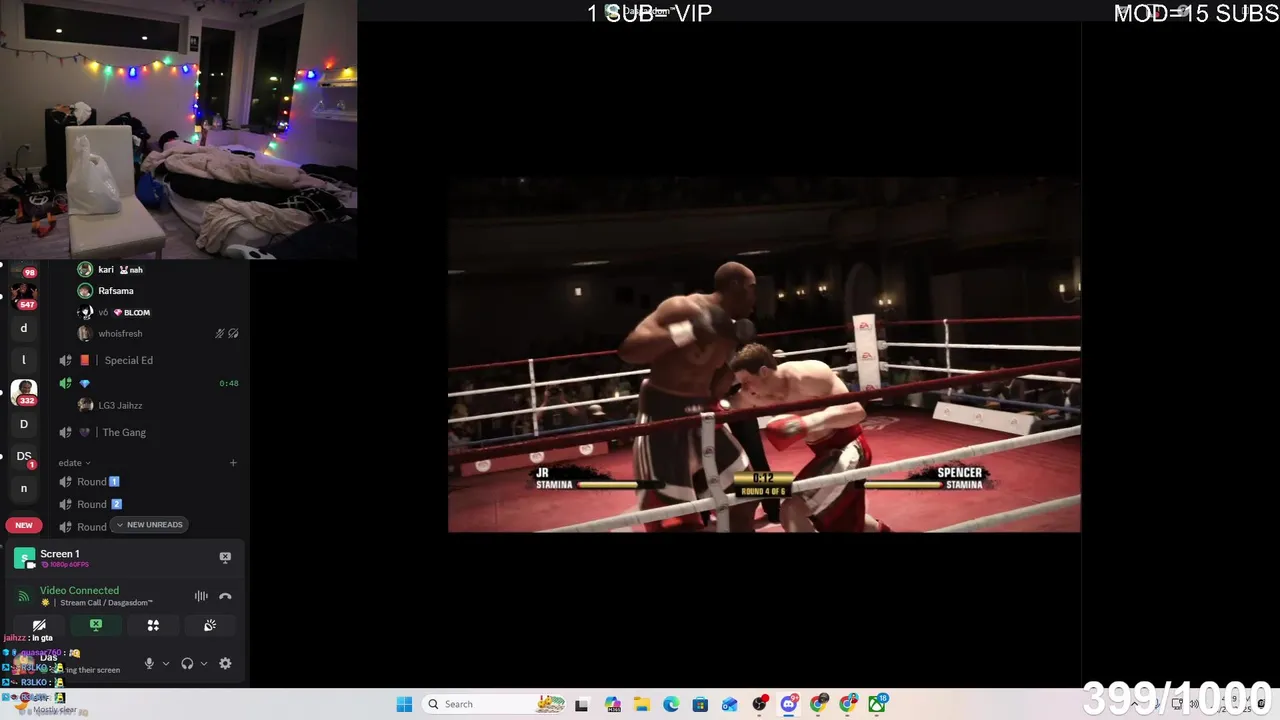Join the Round 1 voice channel

[148, 481]
